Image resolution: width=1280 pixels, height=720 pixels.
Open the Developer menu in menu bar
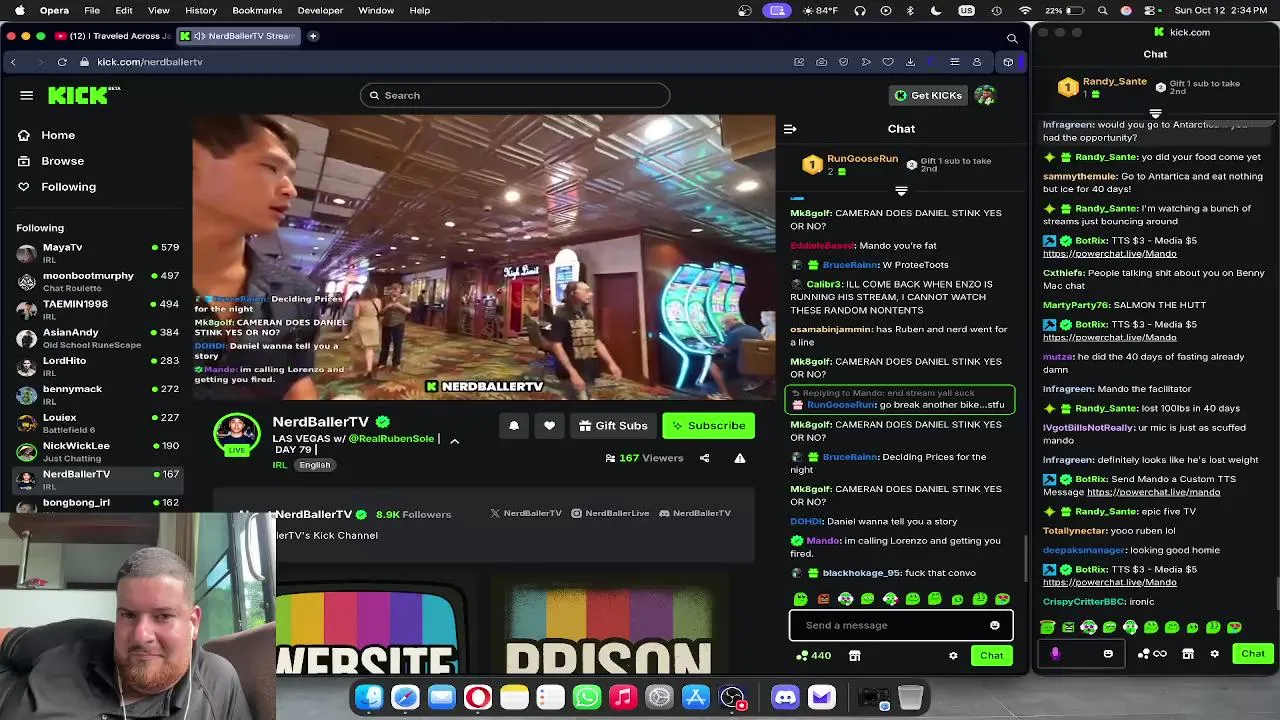point(320,10)
